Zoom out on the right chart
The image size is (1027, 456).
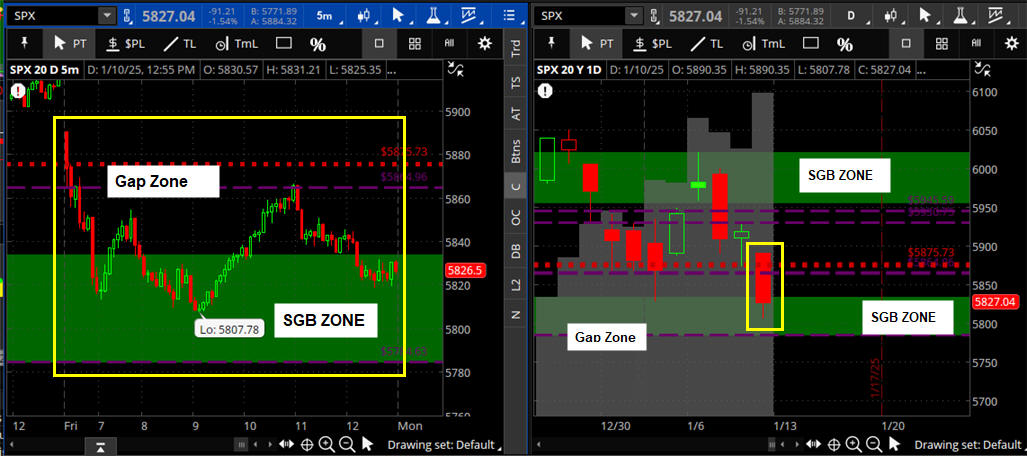point(873,445)
